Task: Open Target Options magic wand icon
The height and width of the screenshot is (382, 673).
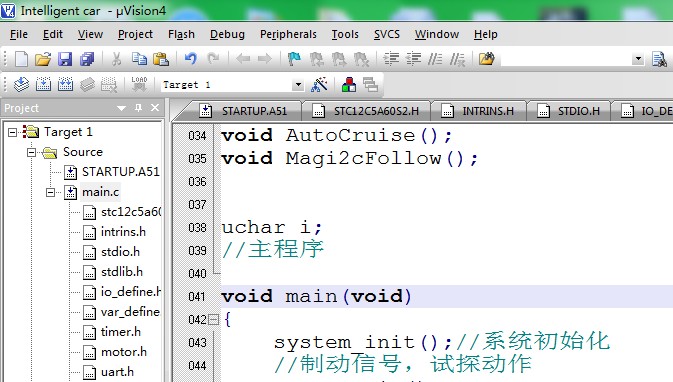Action: coord(319,85)
